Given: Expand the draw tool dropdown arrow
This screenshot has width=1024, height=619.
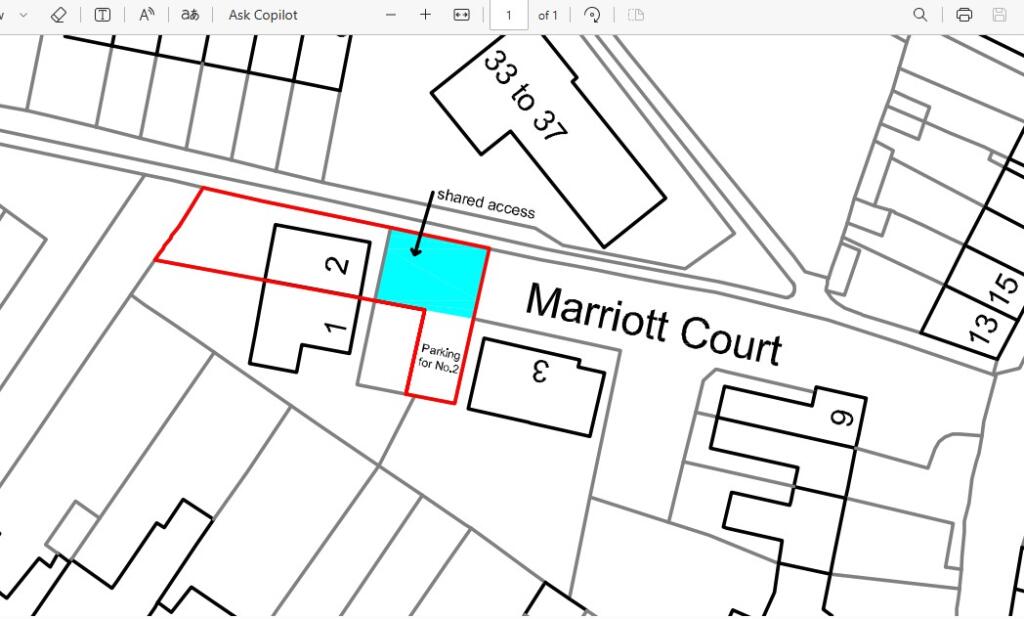Looking at the screenshot, I should (24, 15).
